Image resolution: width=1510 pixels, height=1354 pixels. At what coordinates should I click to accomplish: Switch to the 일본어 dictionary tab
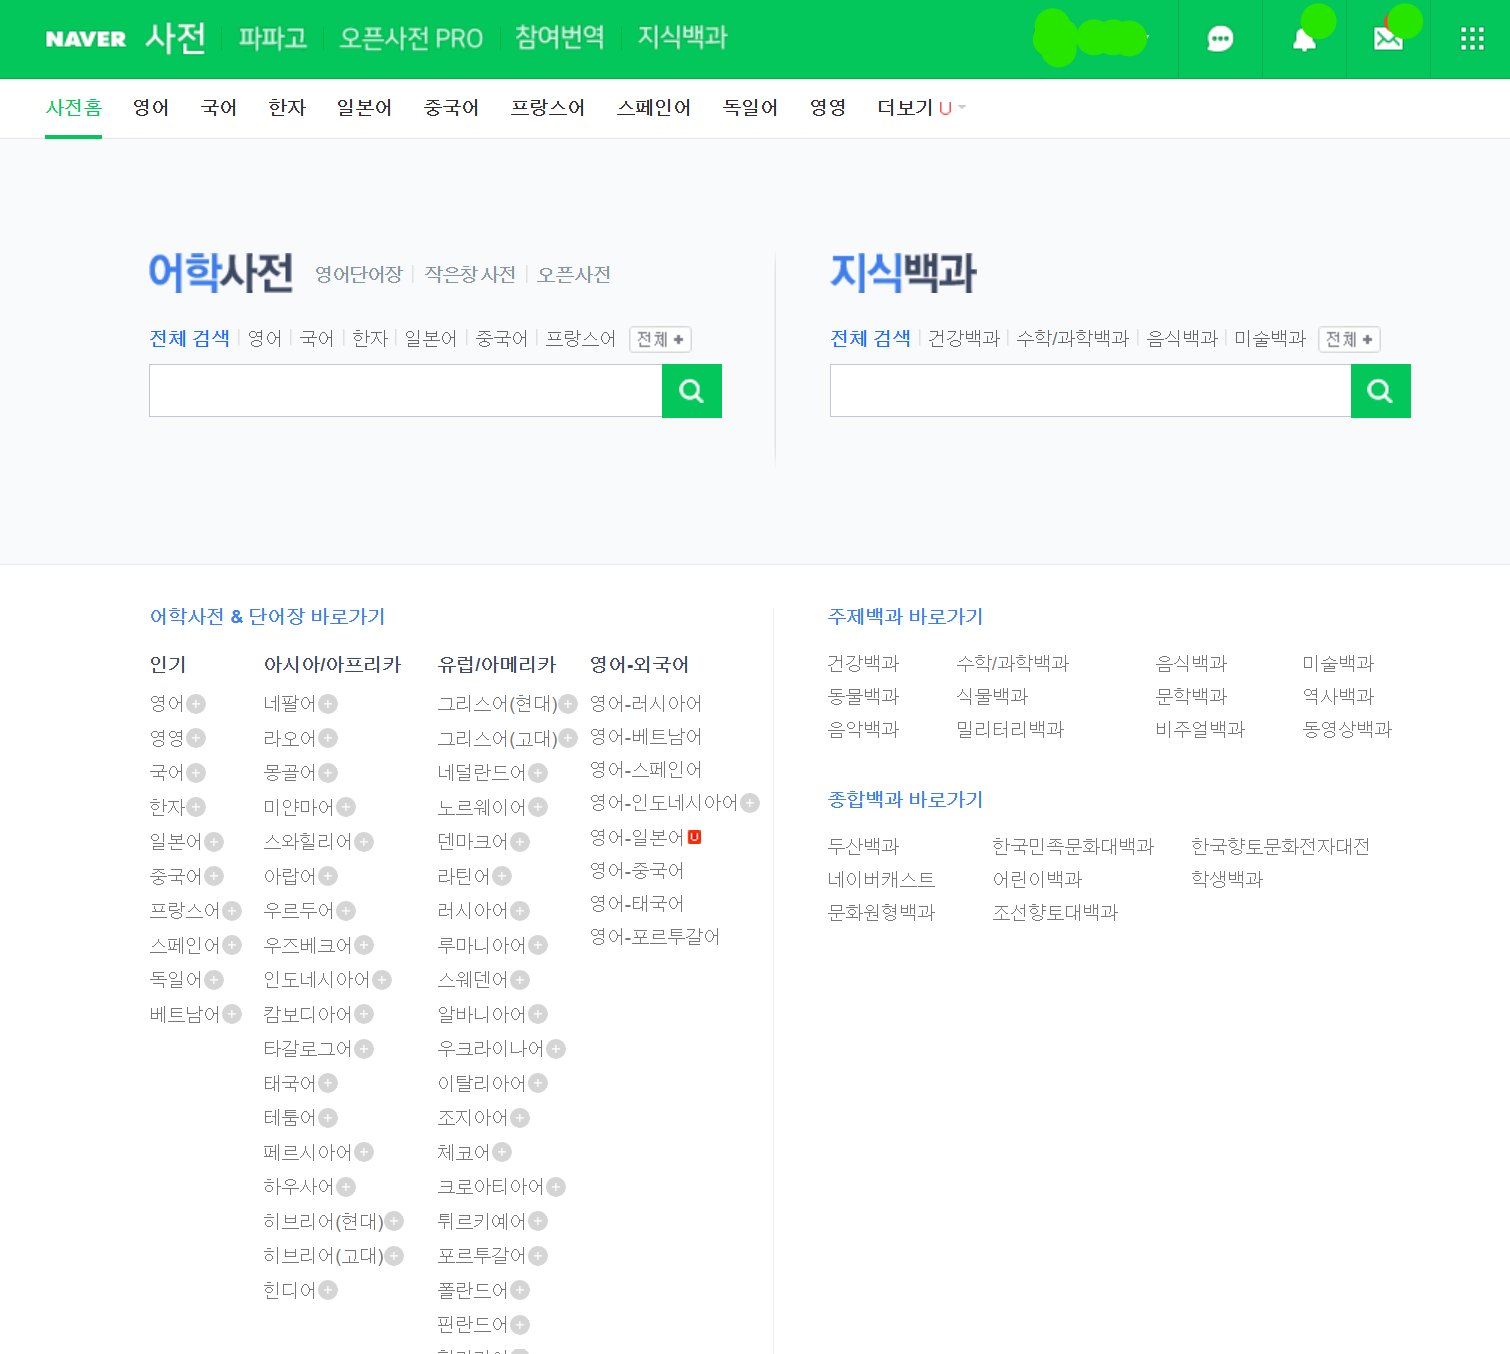pyautogui.click(x=364, y=108)
